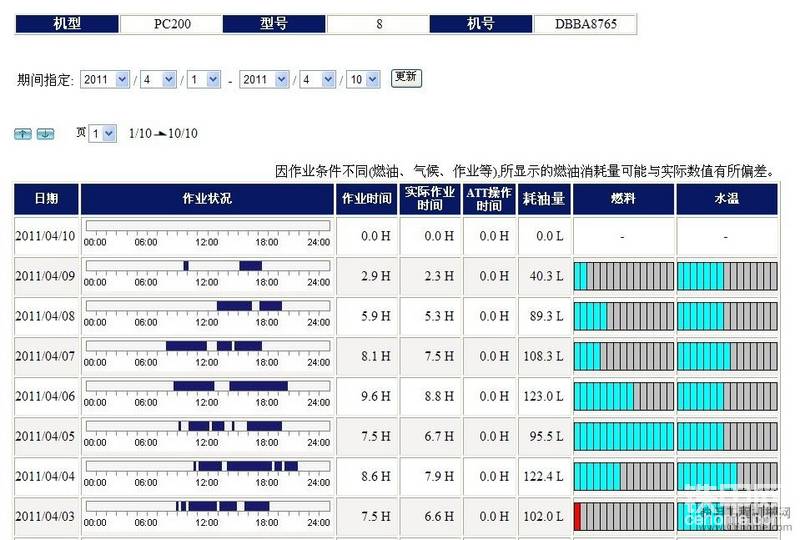Select the date cell 2011/04/10

point(46,236)
